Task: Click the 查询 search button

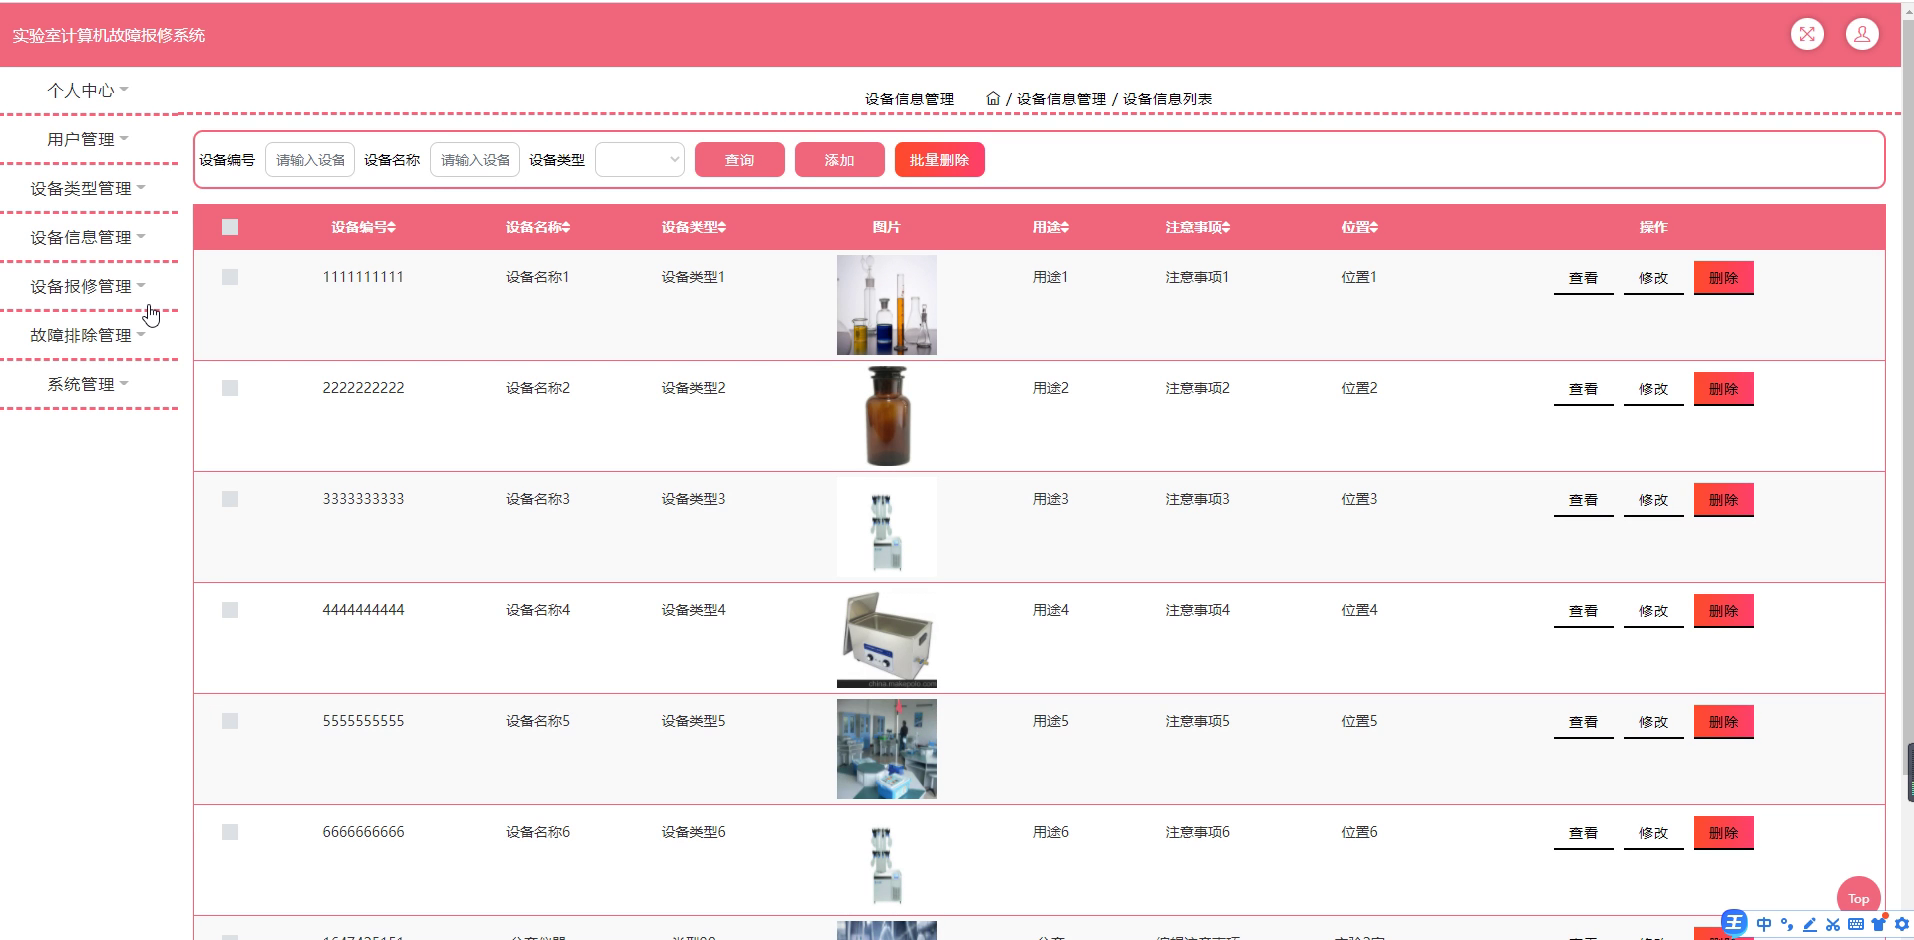Action: 740,160
